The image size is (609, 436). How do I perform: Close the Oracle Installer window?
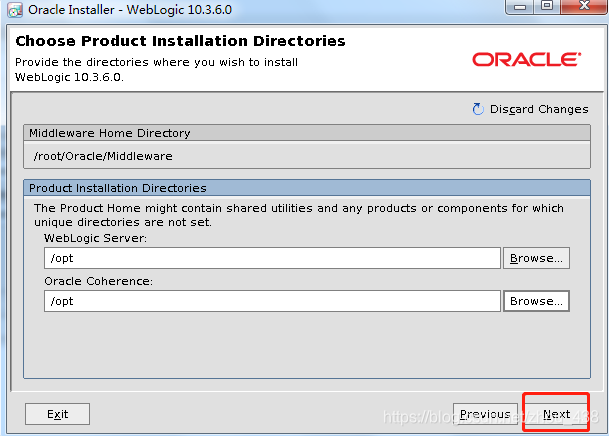click(584, 6)
